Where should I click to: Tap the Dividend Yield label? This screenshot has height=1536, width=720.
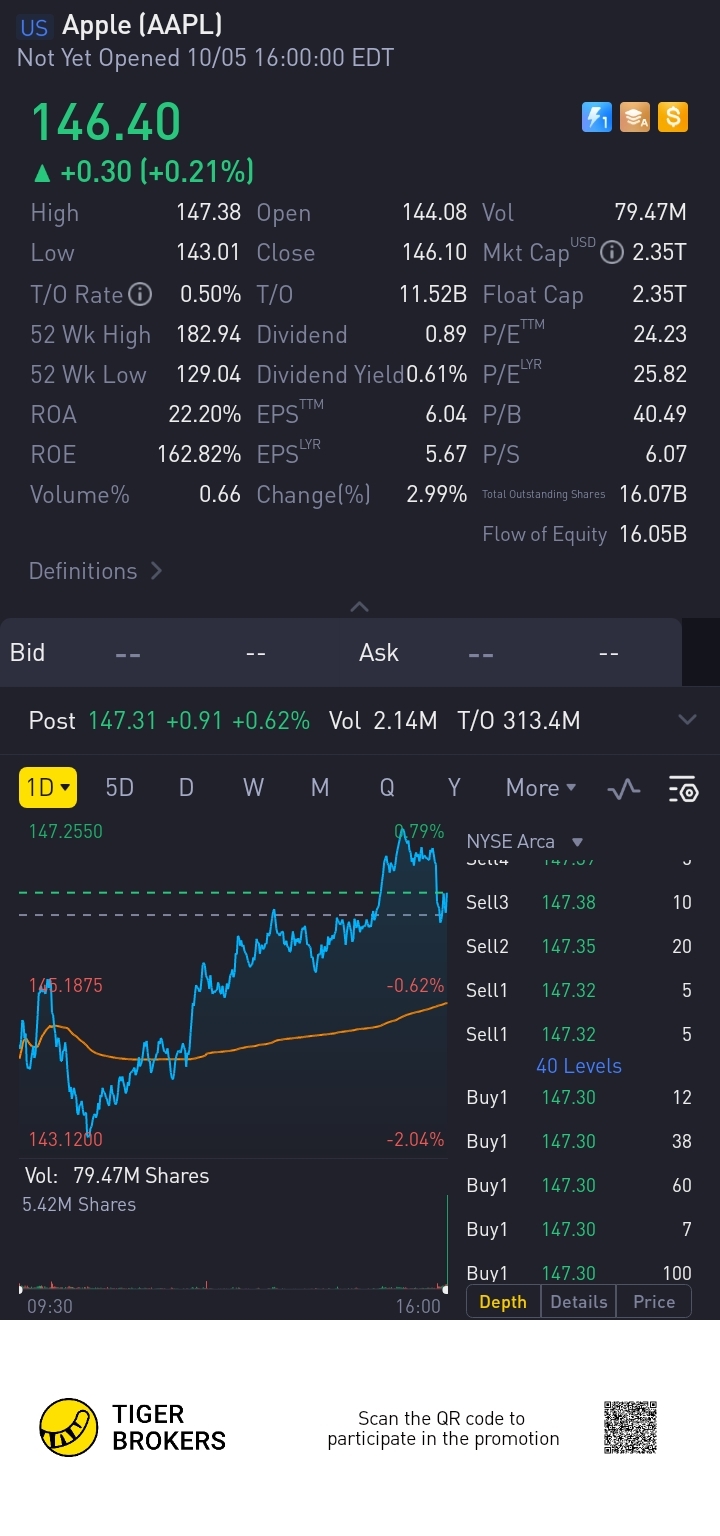pyautogui.click(x=331, y=374)
